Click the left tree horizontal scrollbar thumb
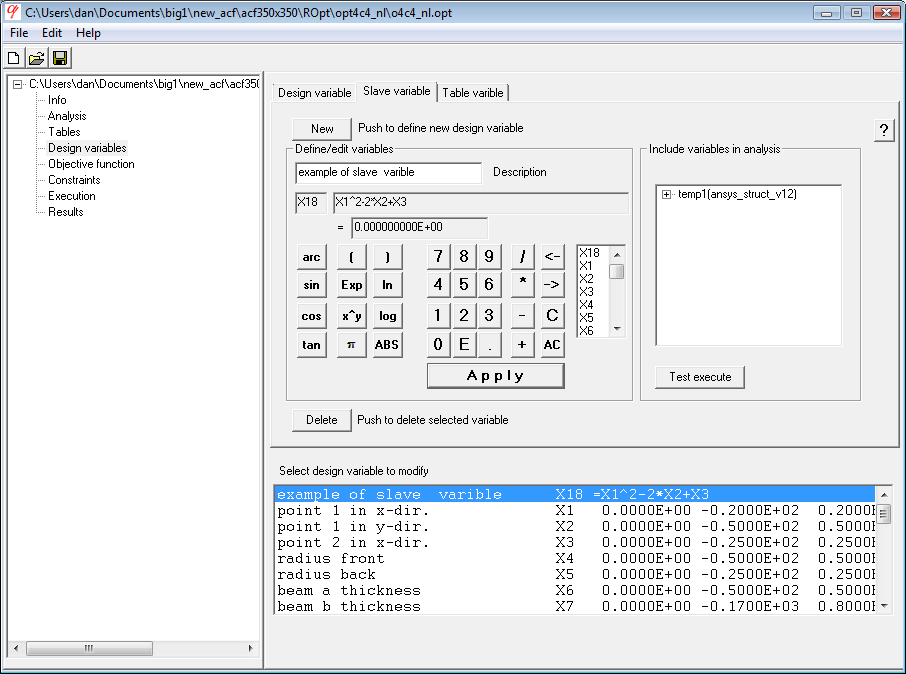 click(x=90, y=649)
